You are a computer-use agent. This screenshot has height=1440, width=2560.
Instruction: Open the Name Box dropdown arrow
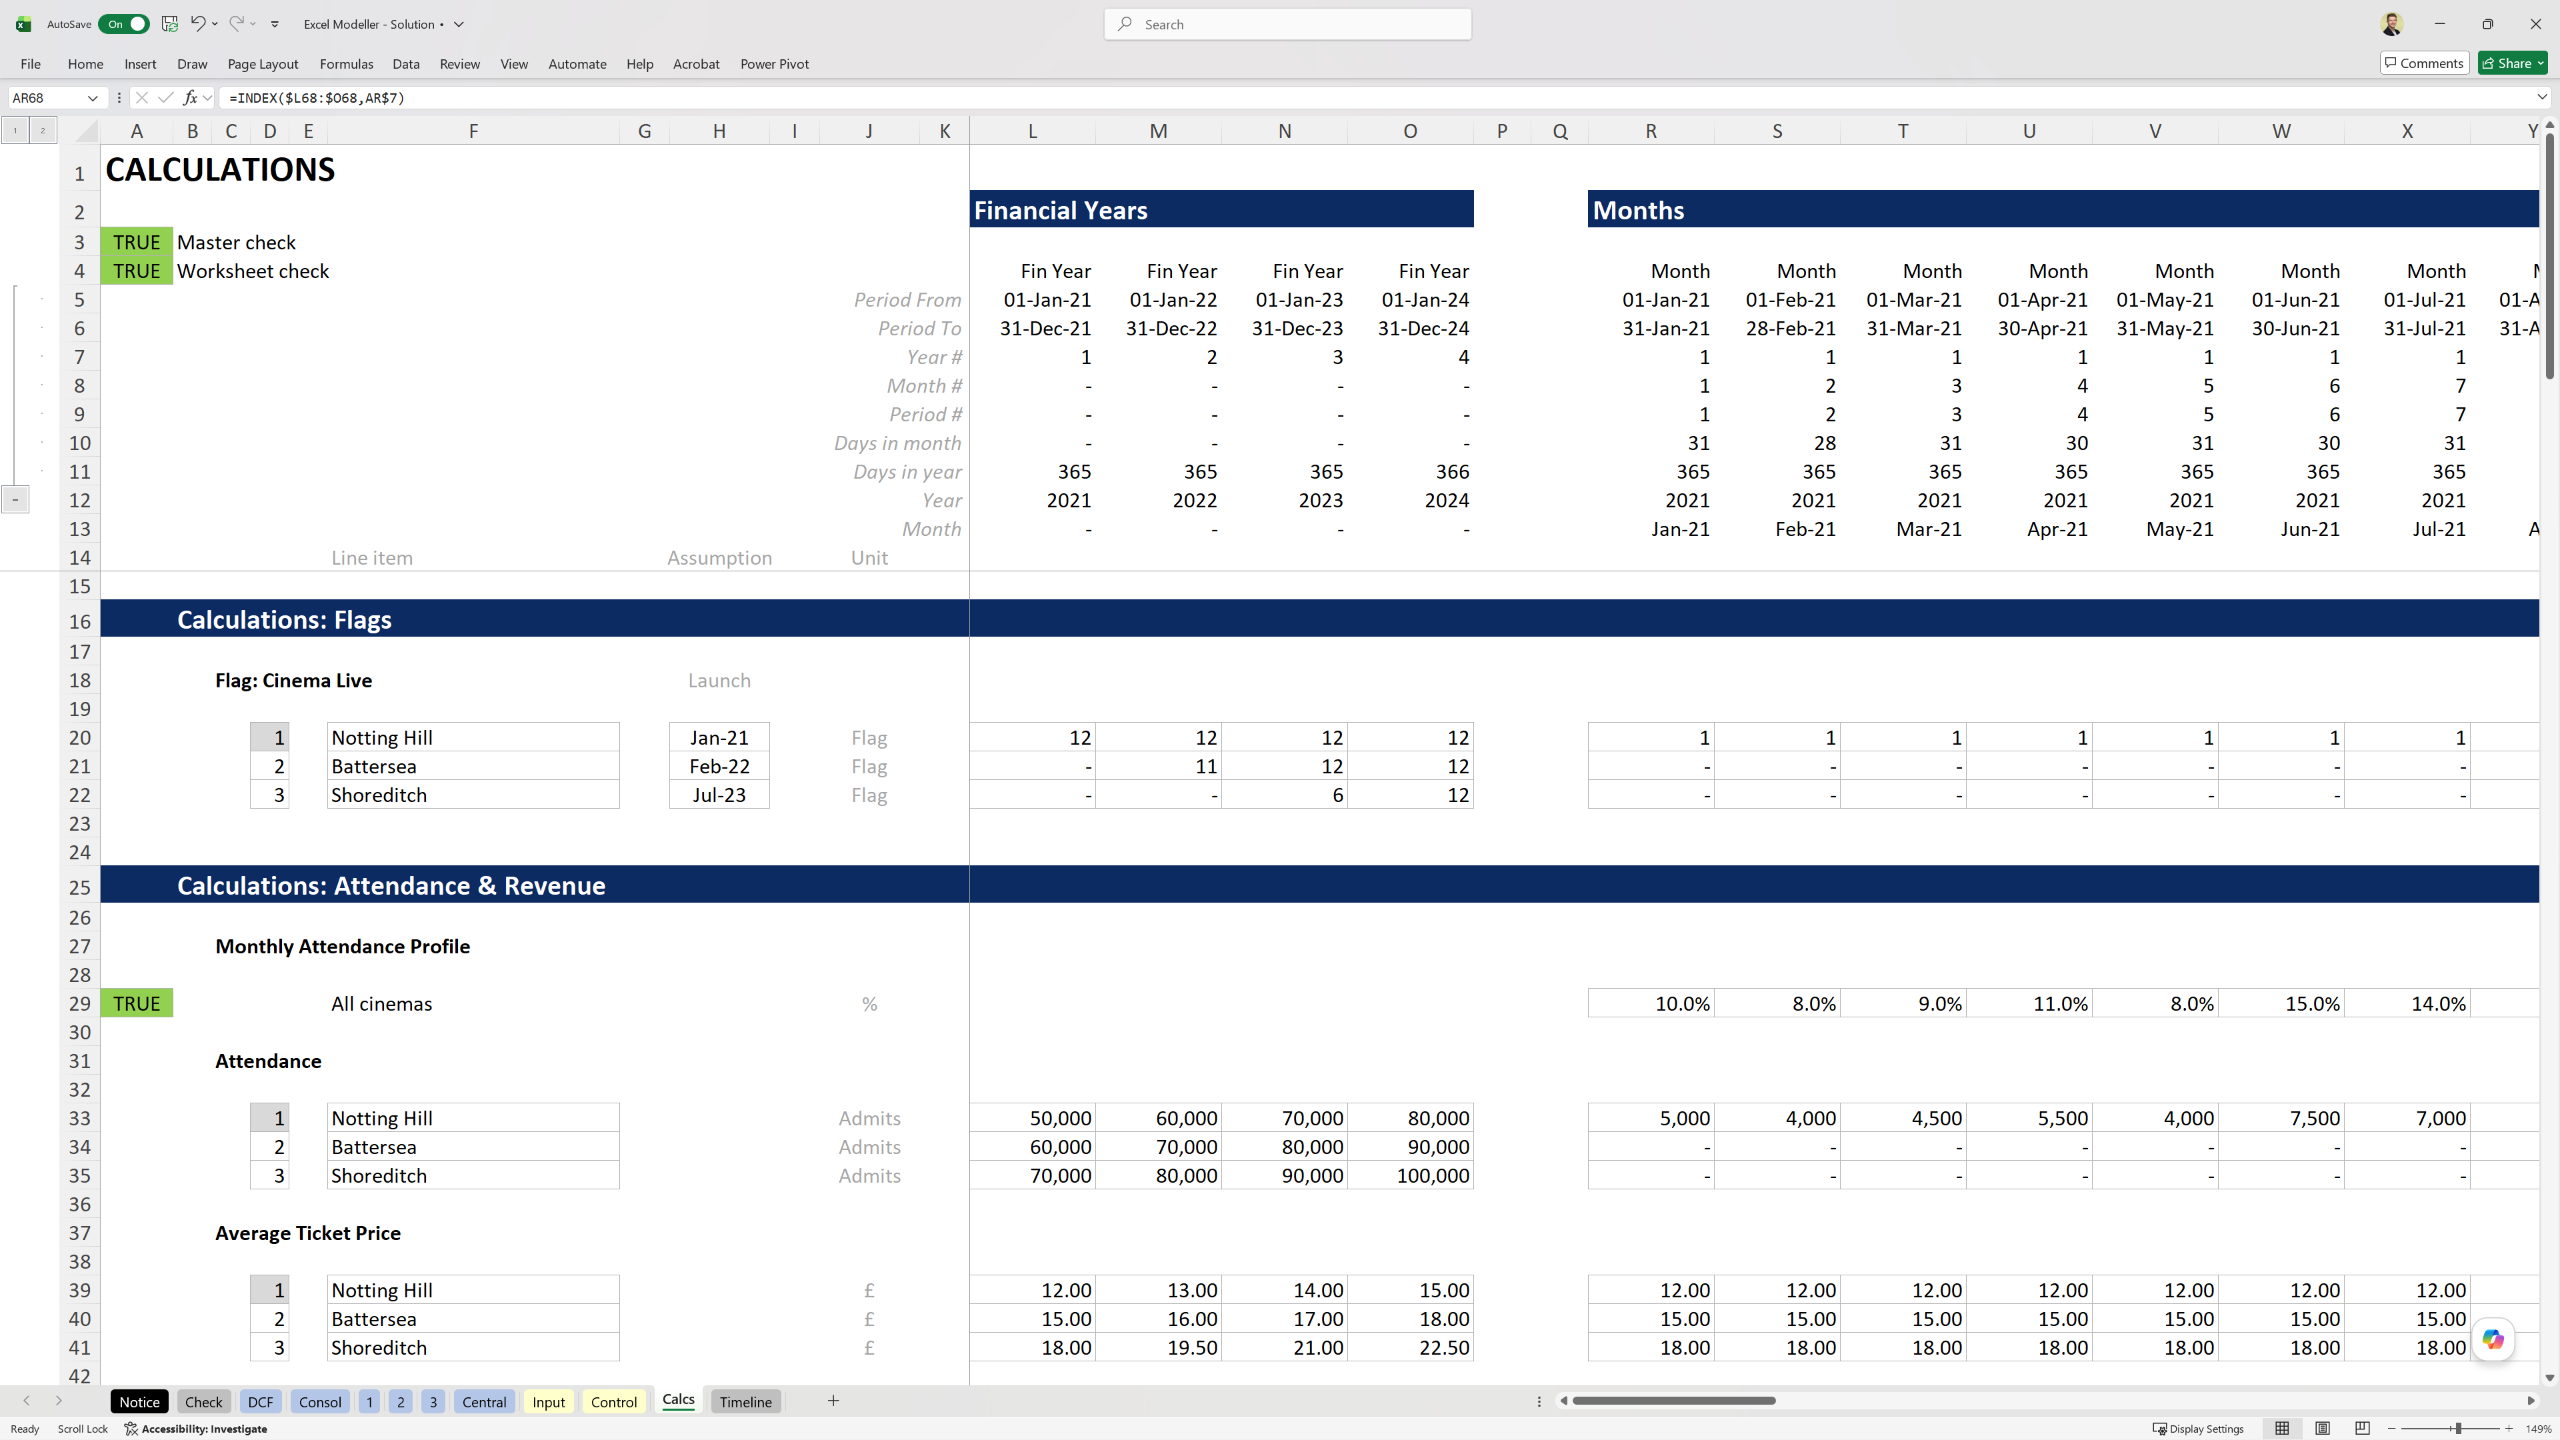tap(92, 98)
